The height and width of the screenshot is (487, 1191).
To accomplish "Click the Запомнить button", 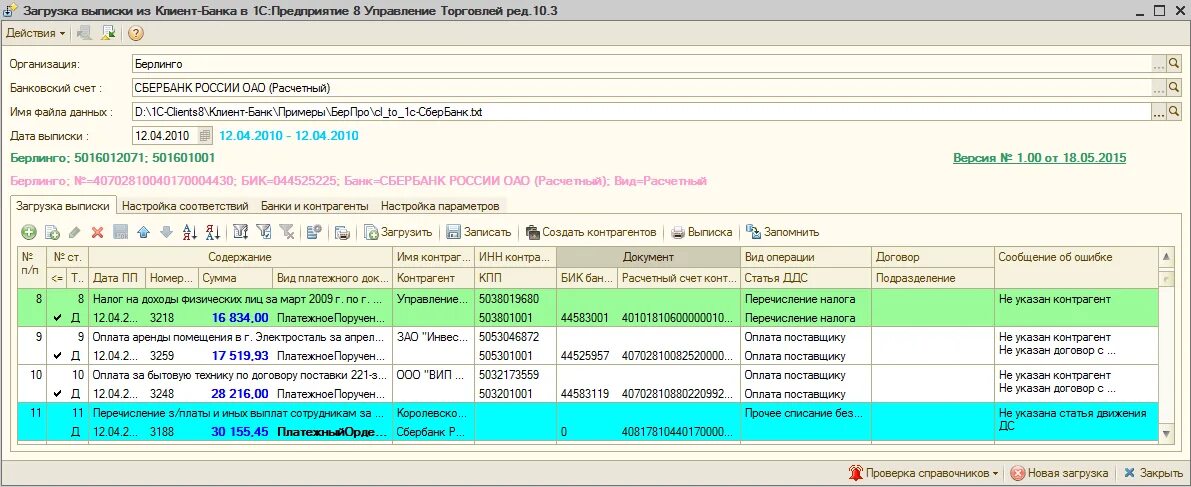I will coord(782,232).
